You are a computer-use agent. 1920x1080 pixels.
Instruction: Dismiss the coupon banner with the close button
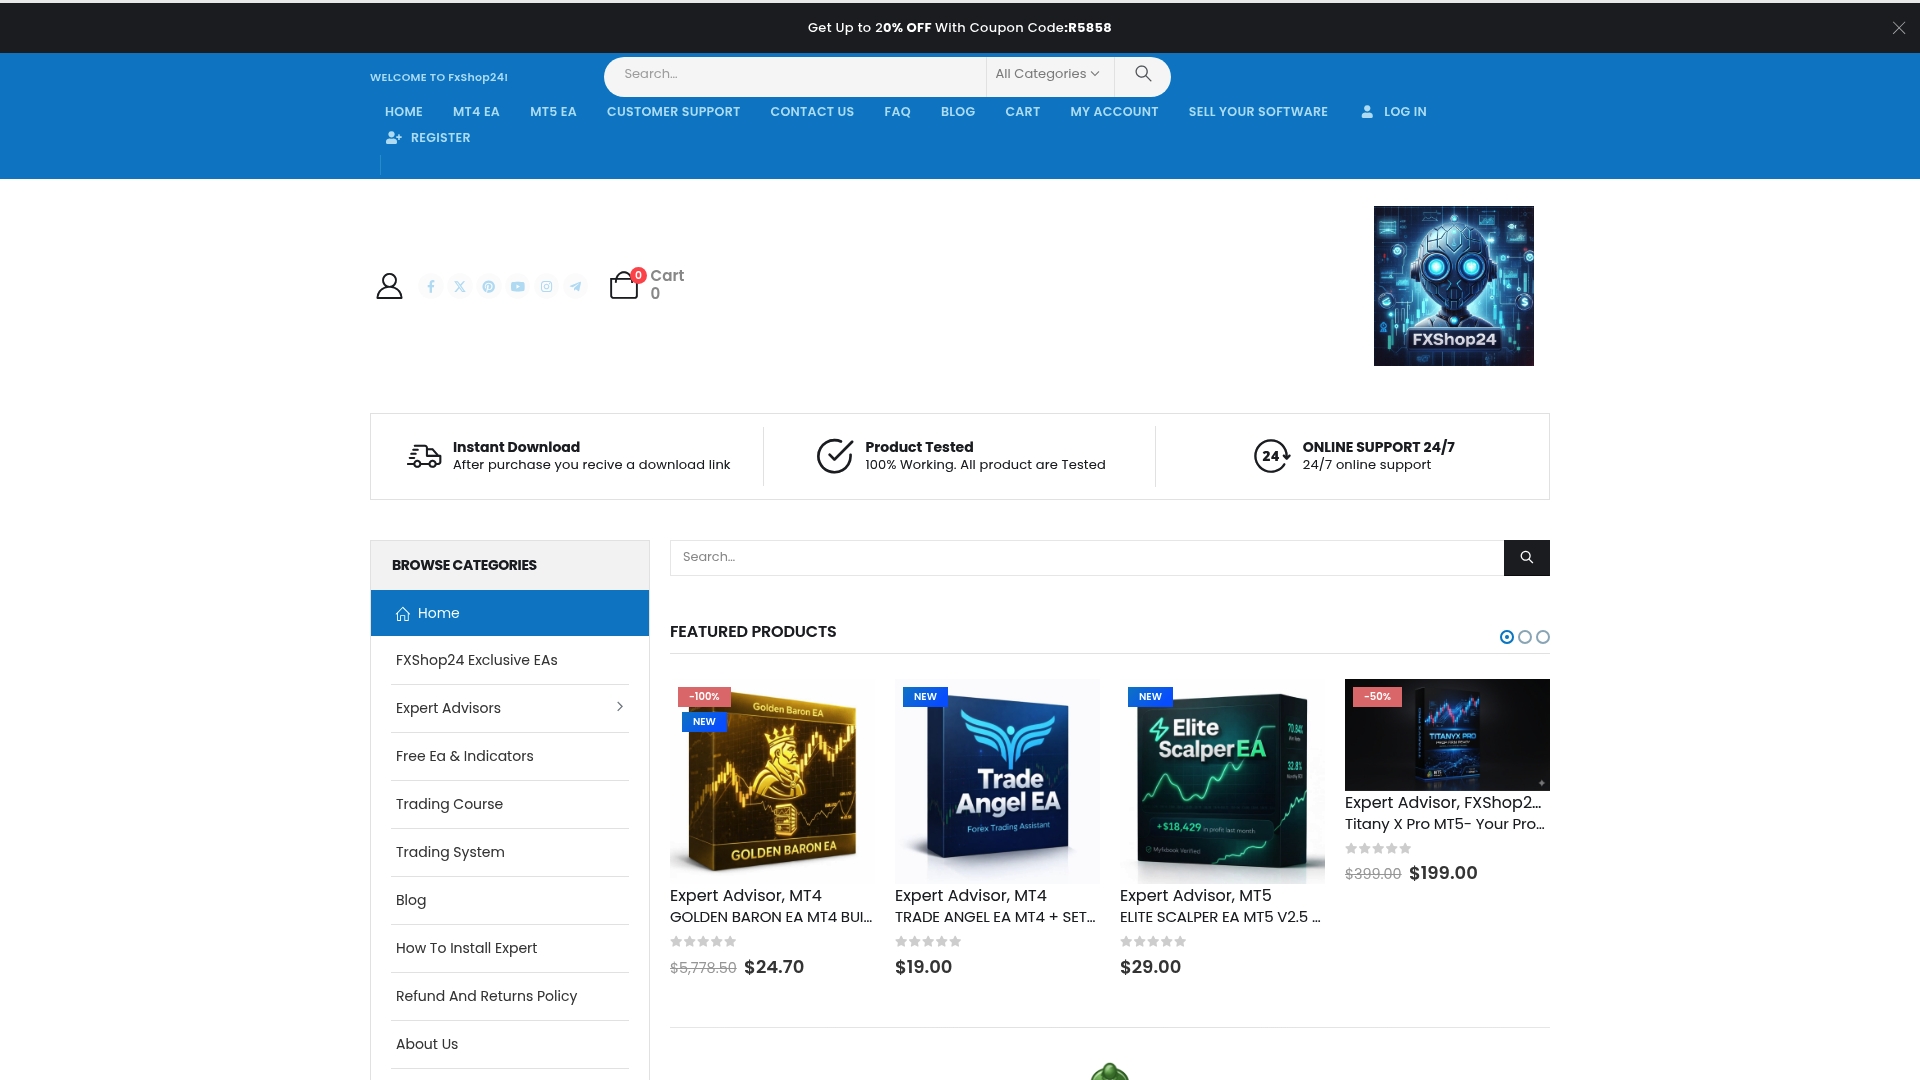point(1897,27)
